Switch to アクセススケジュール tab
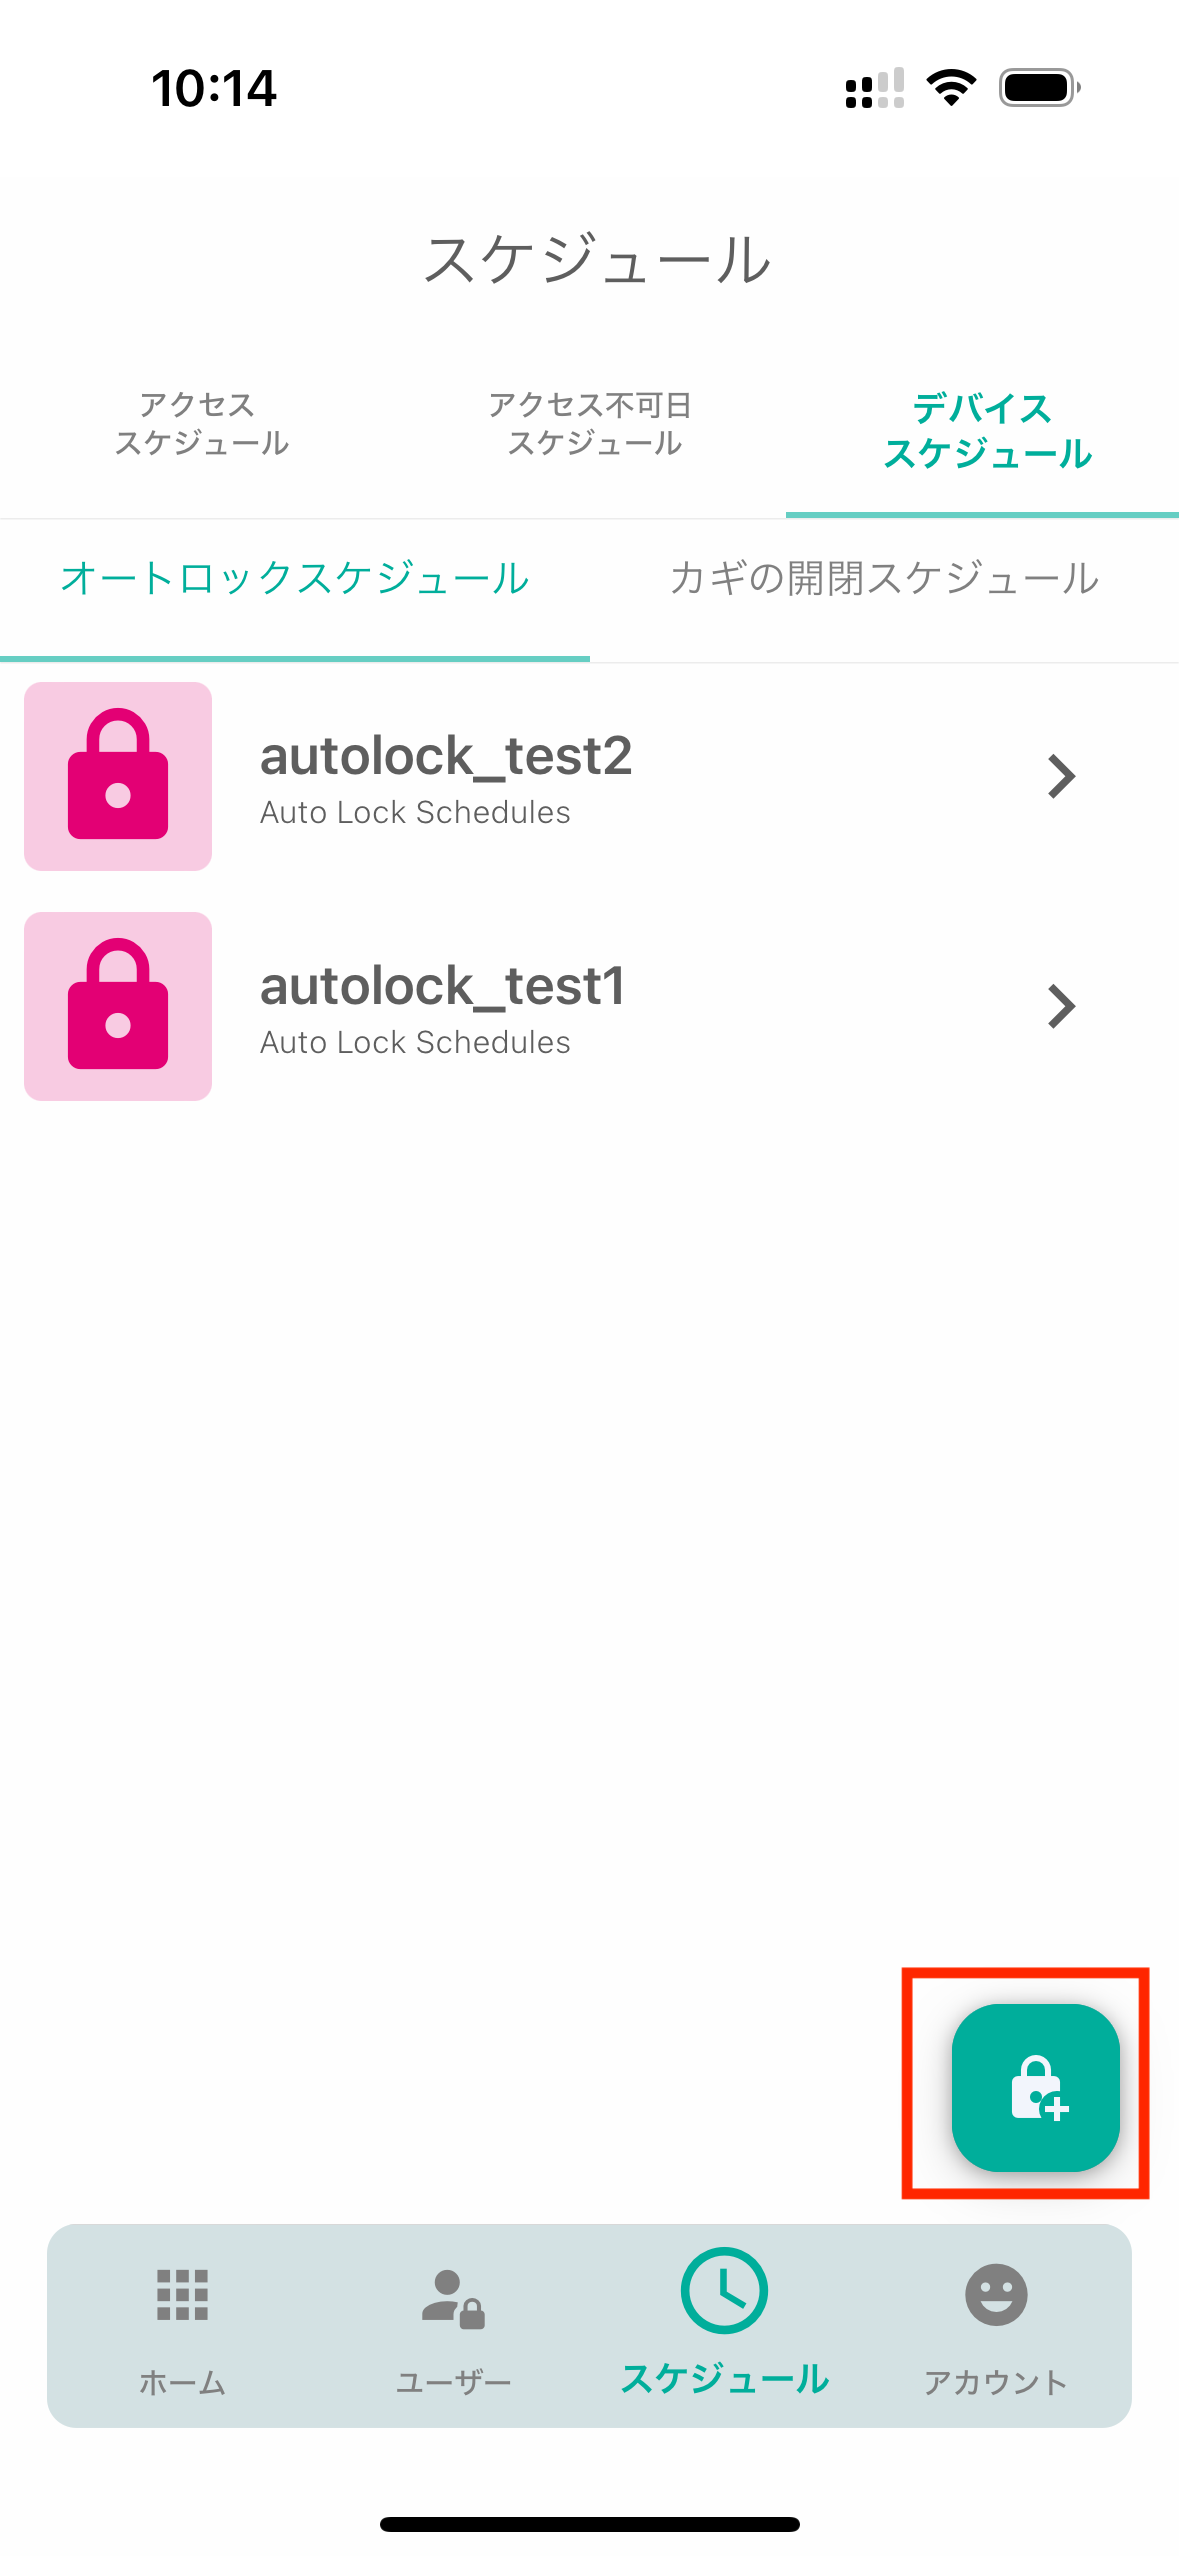 pyautogui.click(x=201, y=424)
